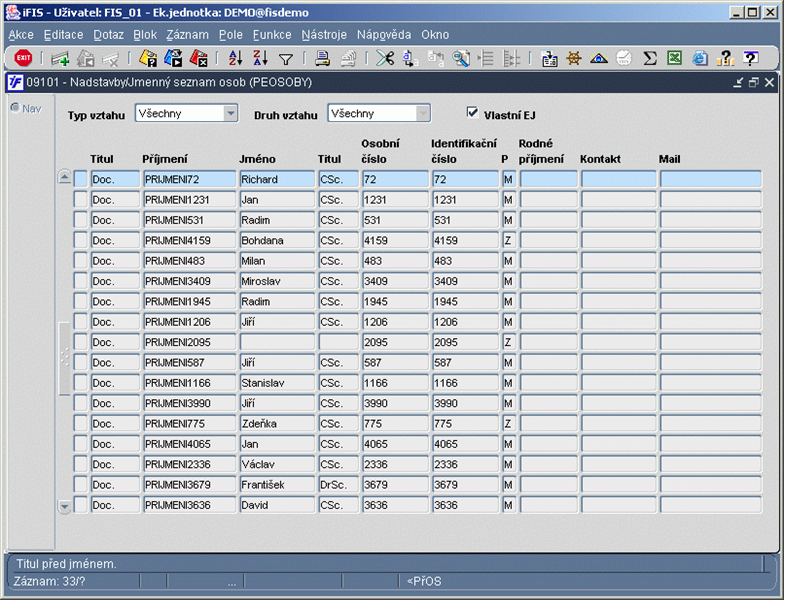
Task: Click the scissors cut icon
Action: click(385, 59)
